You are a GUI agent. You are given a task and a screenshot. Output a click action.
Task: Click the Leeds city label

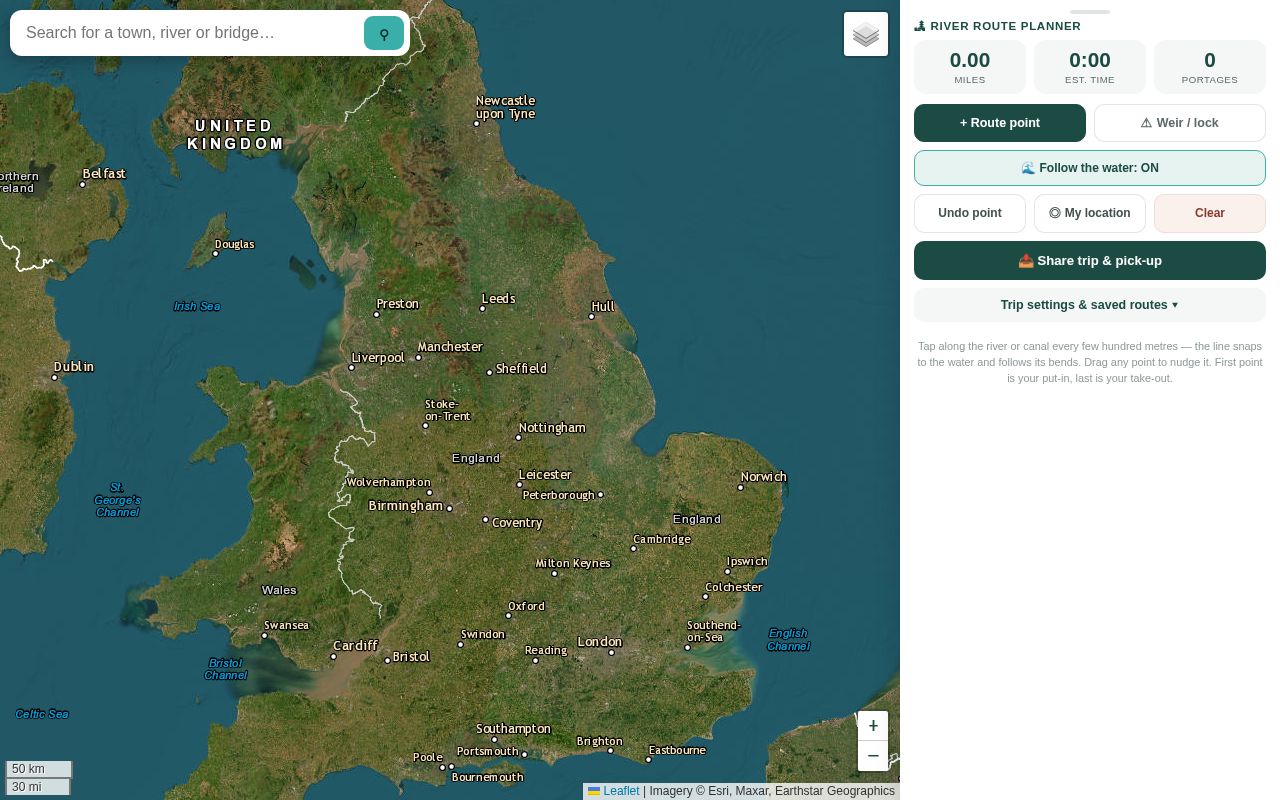pos(498,299)
